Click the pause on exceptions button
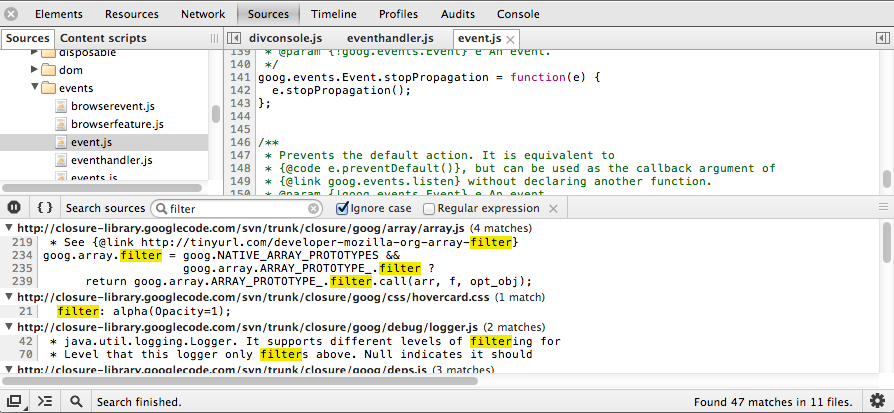The image size is (894, 413). [14, 208]
